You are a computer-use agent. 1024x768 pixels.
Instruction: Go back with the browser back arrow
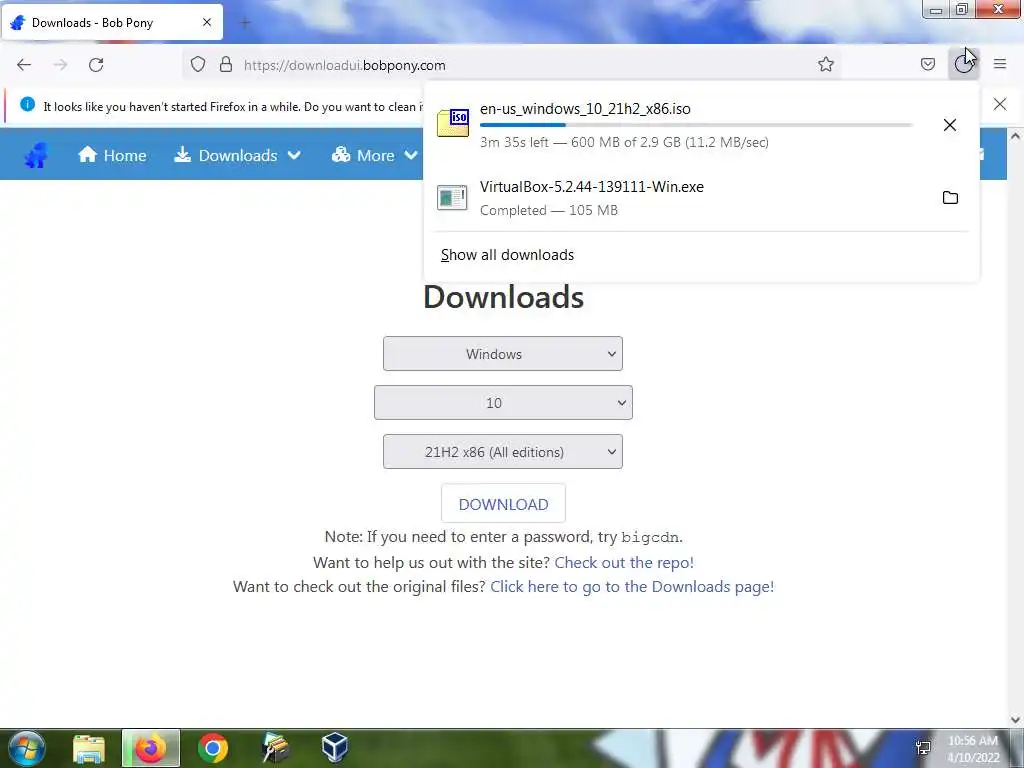coord(24,65)
